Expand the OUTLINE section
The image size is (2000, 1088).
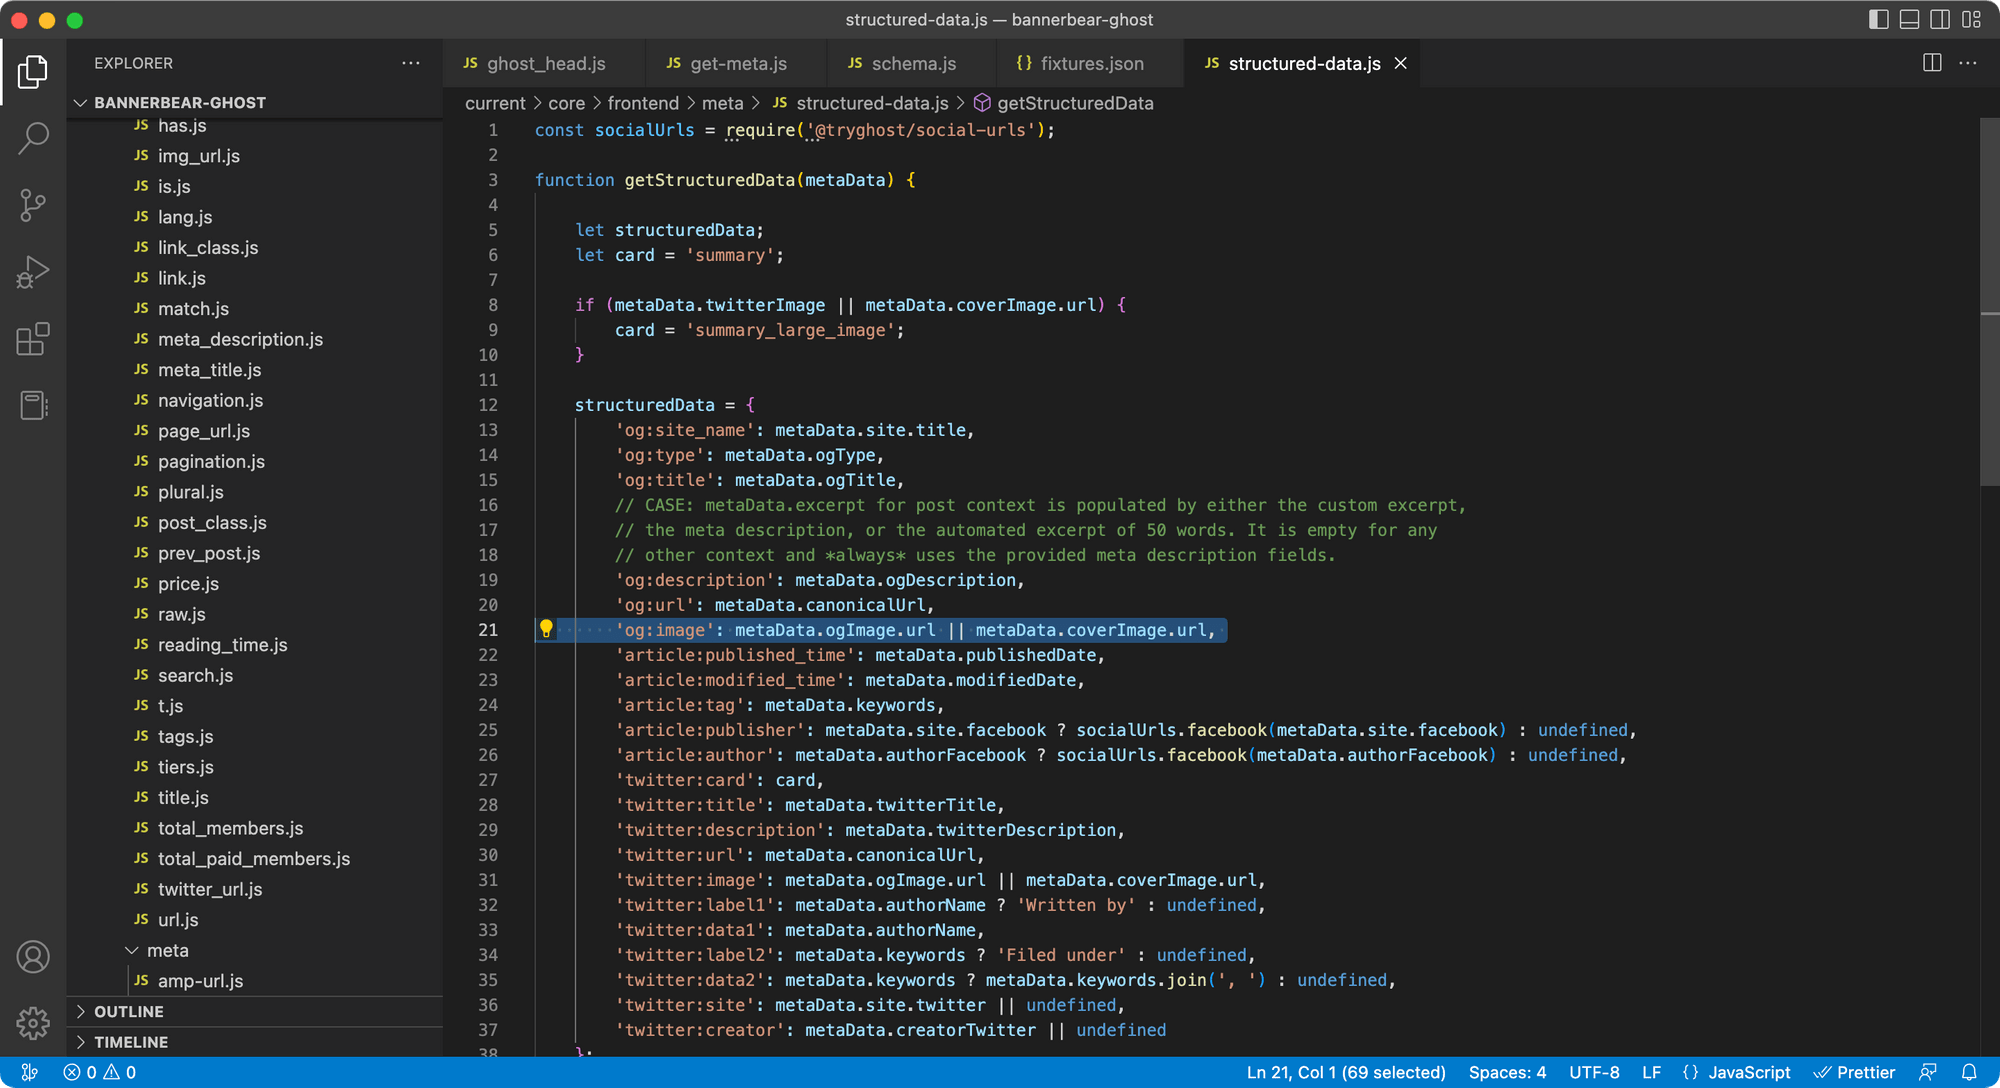pos(129,1011)
